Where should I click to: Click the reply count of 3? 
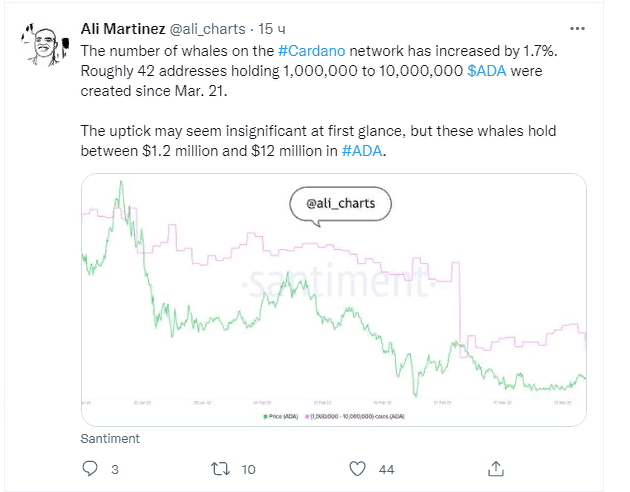click(115, 469)
